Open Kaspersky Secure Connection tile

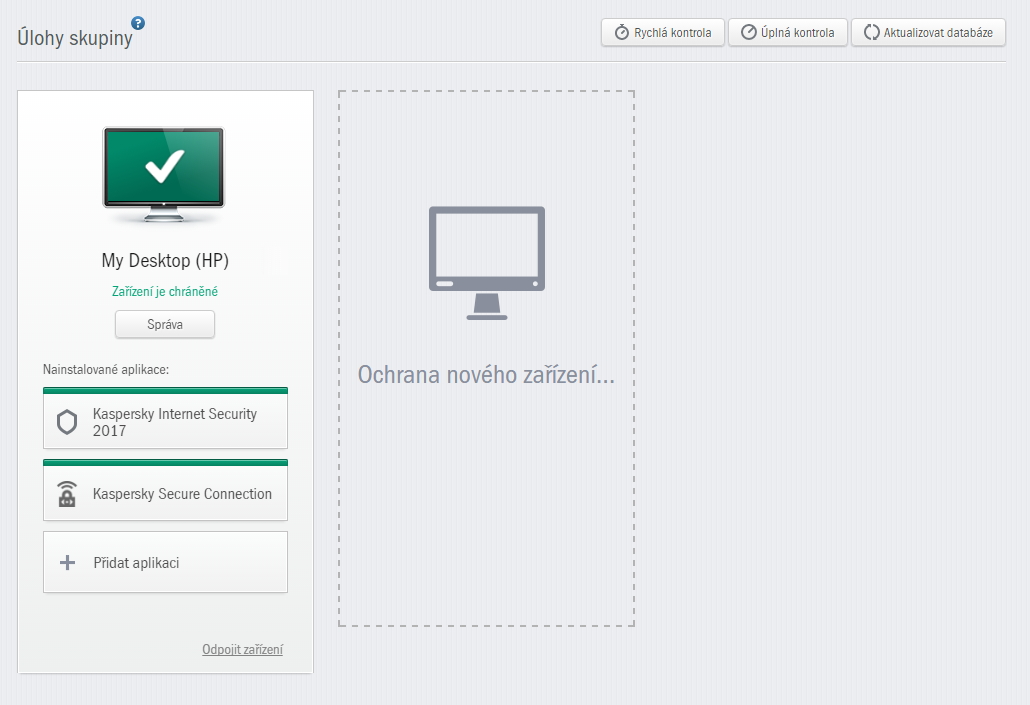coord(166,490)
